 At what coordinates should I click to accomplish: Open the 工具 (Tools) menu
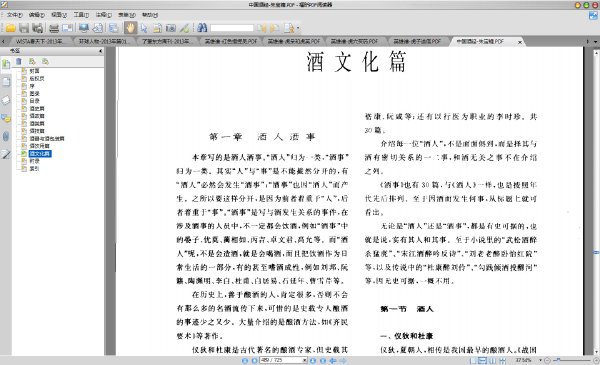(x=81, y=15)
